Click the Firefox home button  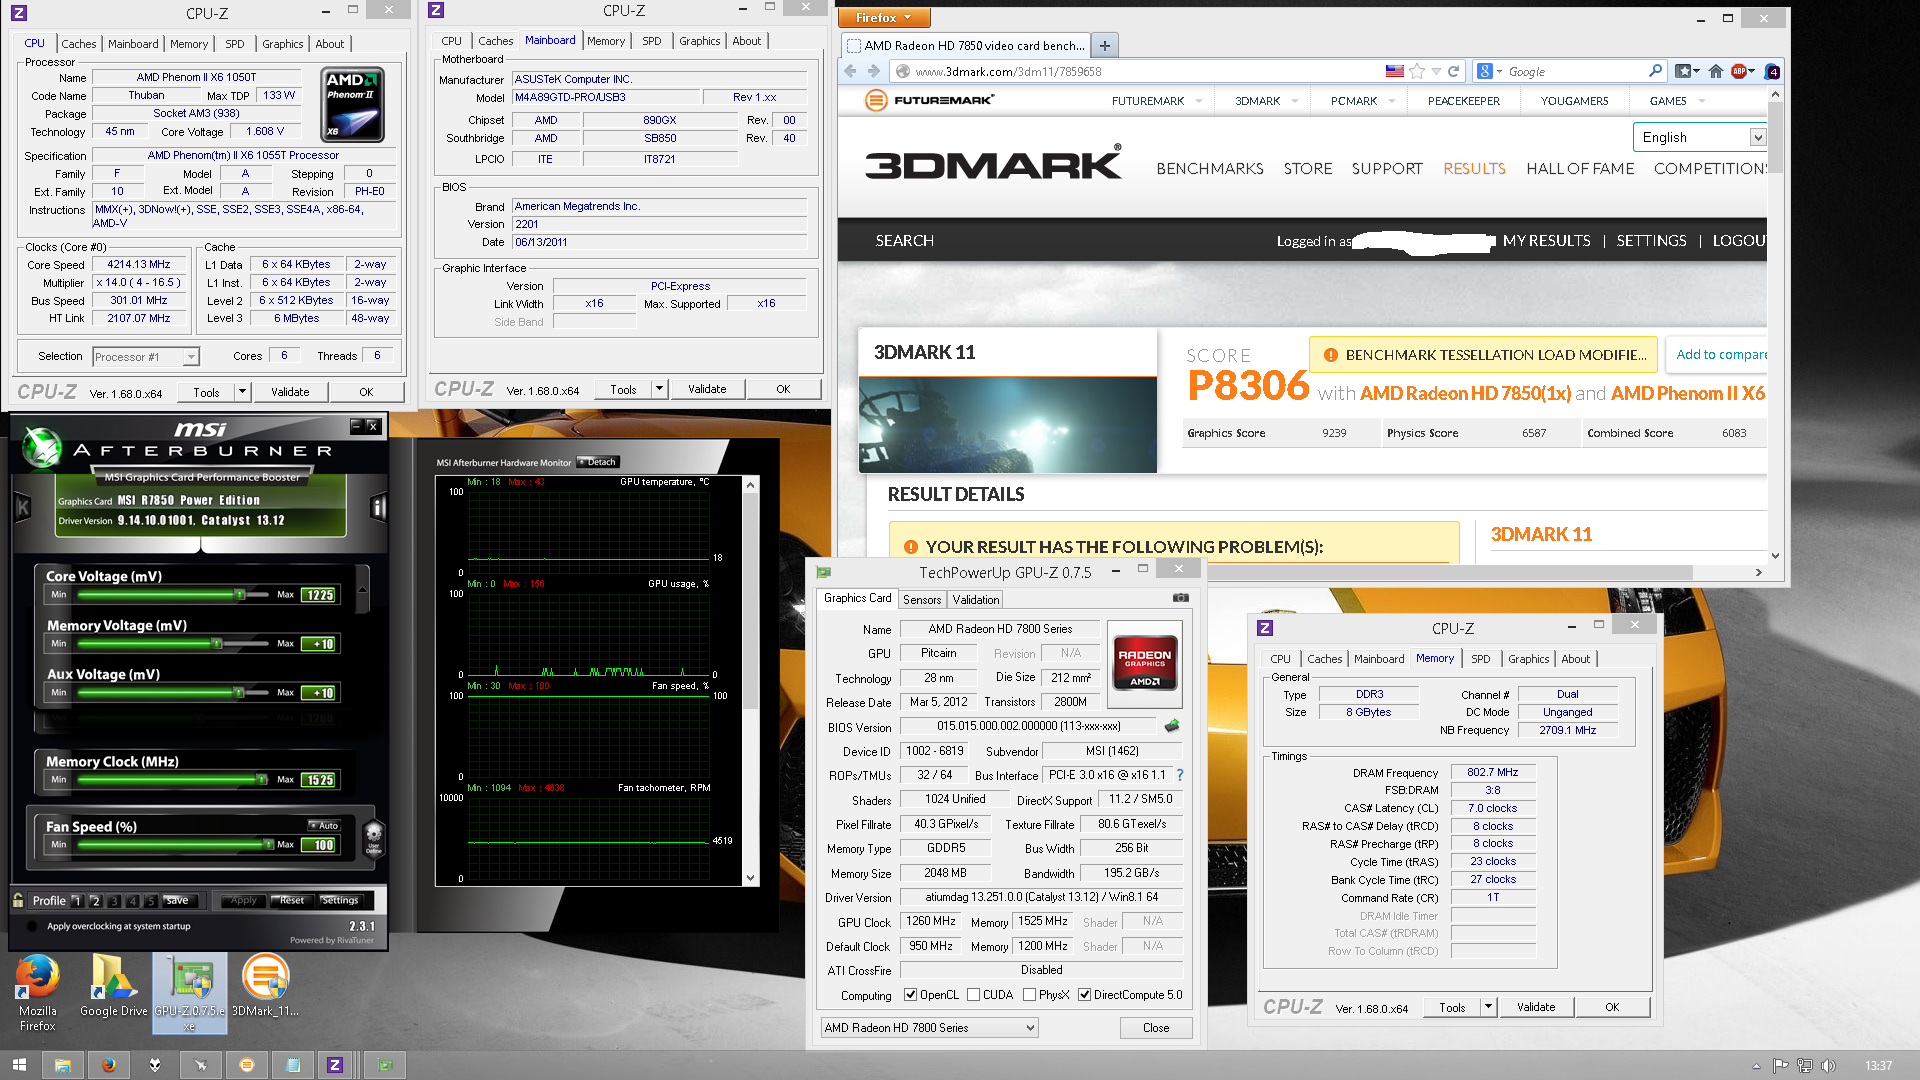pos(1716,71)
